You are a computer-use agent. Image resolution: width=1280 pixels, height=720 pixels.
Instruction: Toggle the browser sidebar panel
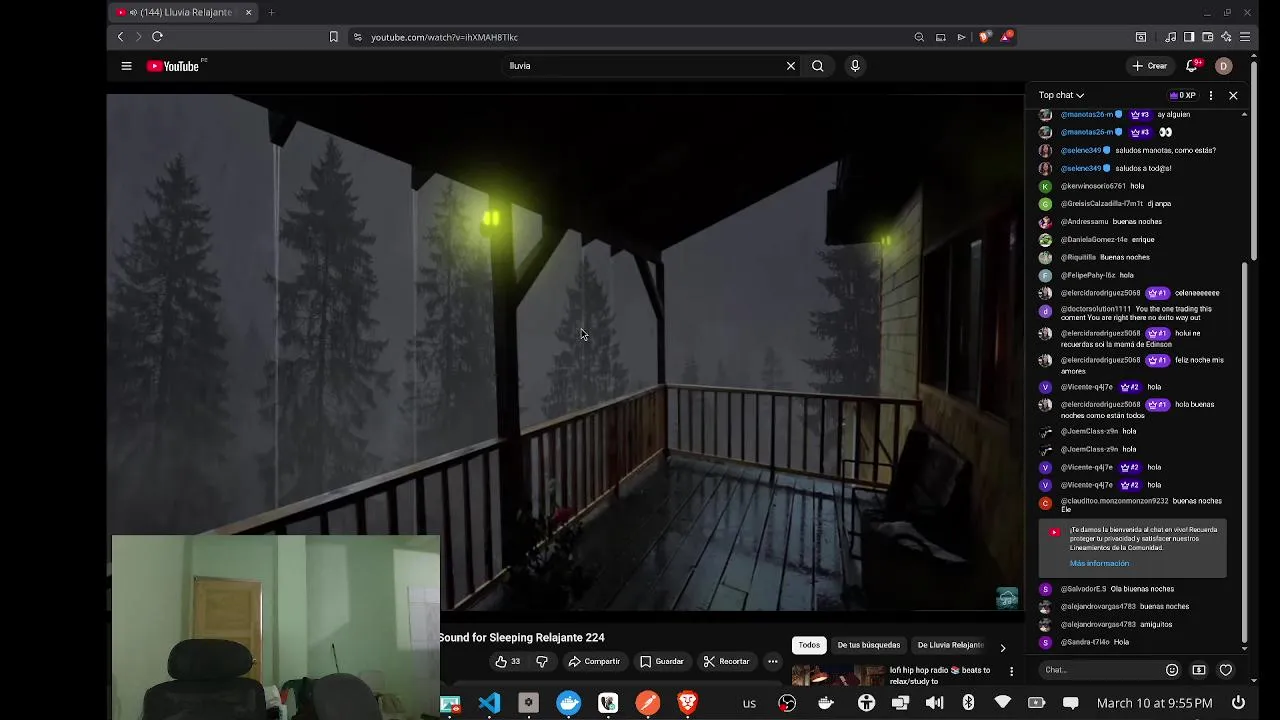pos(1189,37)
